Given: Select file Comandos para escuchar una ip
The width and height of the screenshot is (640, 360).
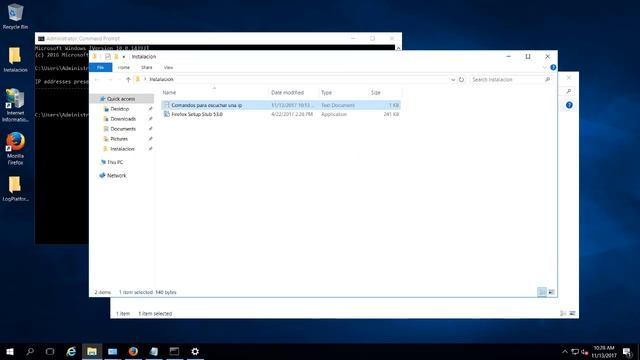Looking at the screenshot, I should click(x=281, y=105).
